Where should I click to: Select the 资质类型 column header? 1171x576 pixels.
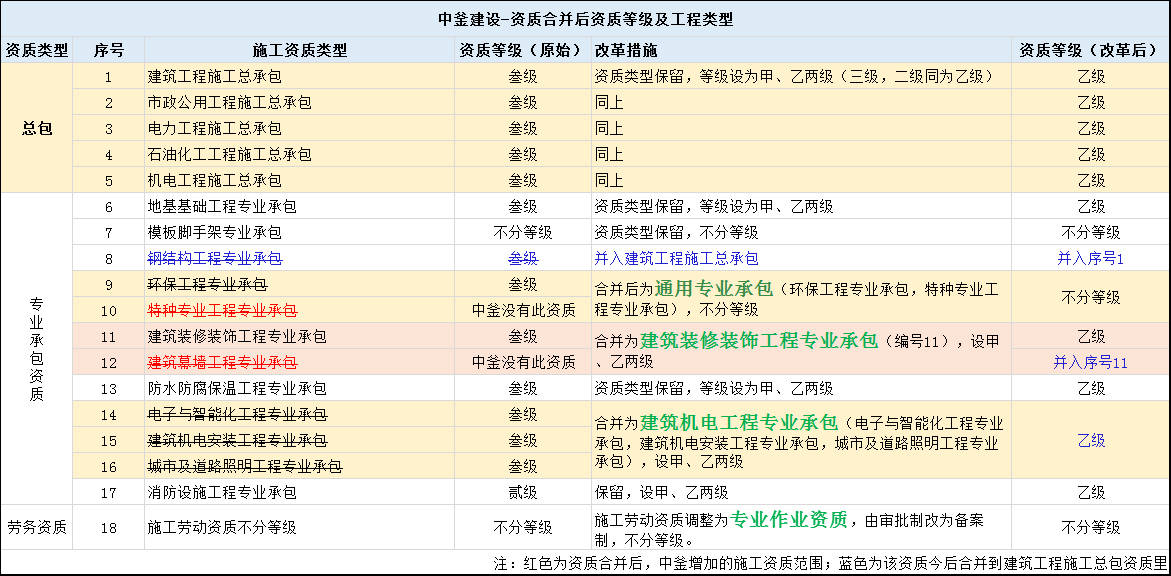[x=37, y=50]
